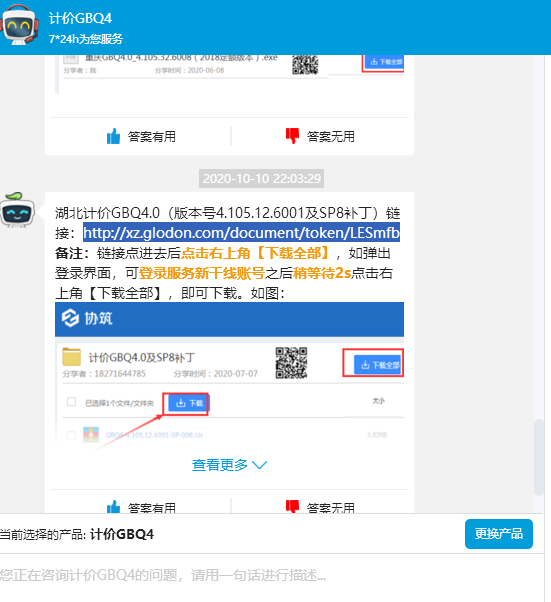Click the 7*24h为您服务 subtitle

click(86, 39)
